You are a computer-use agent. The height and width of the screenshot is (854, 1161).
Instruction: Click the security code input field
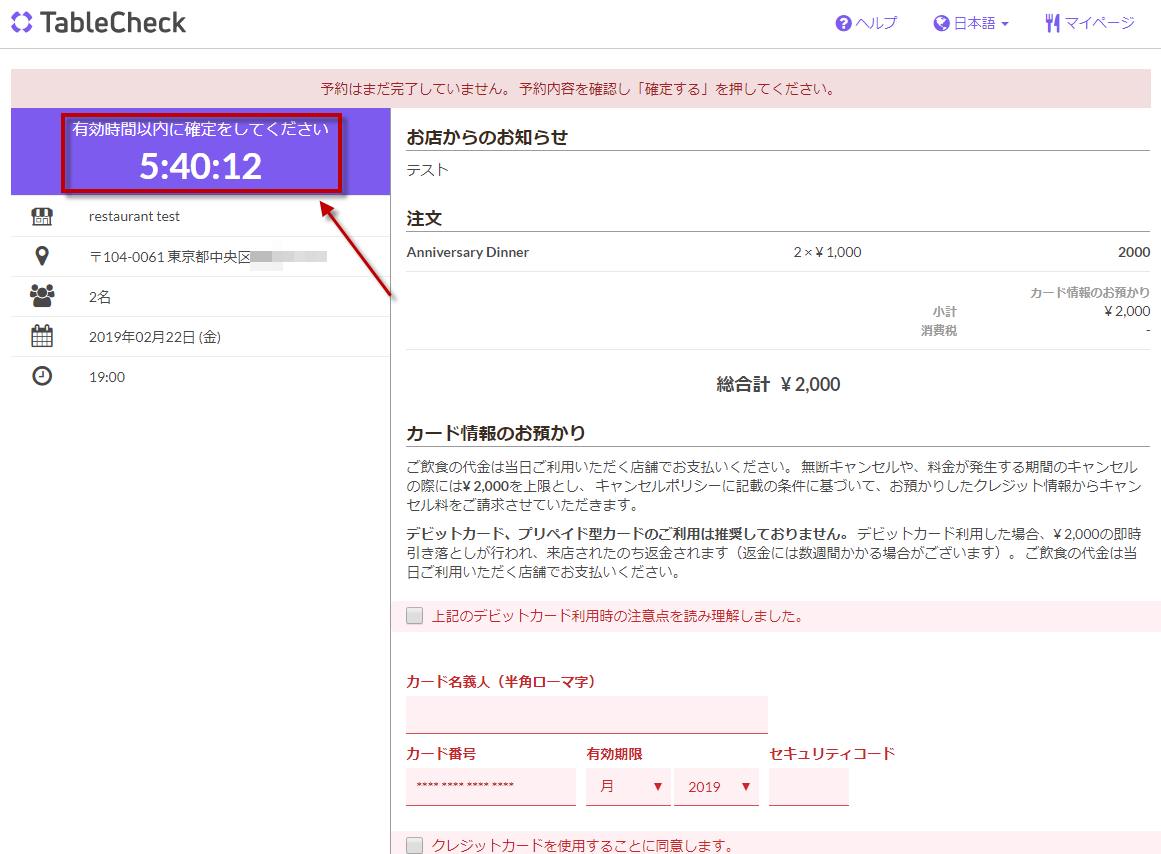click(x=808, y=787)
